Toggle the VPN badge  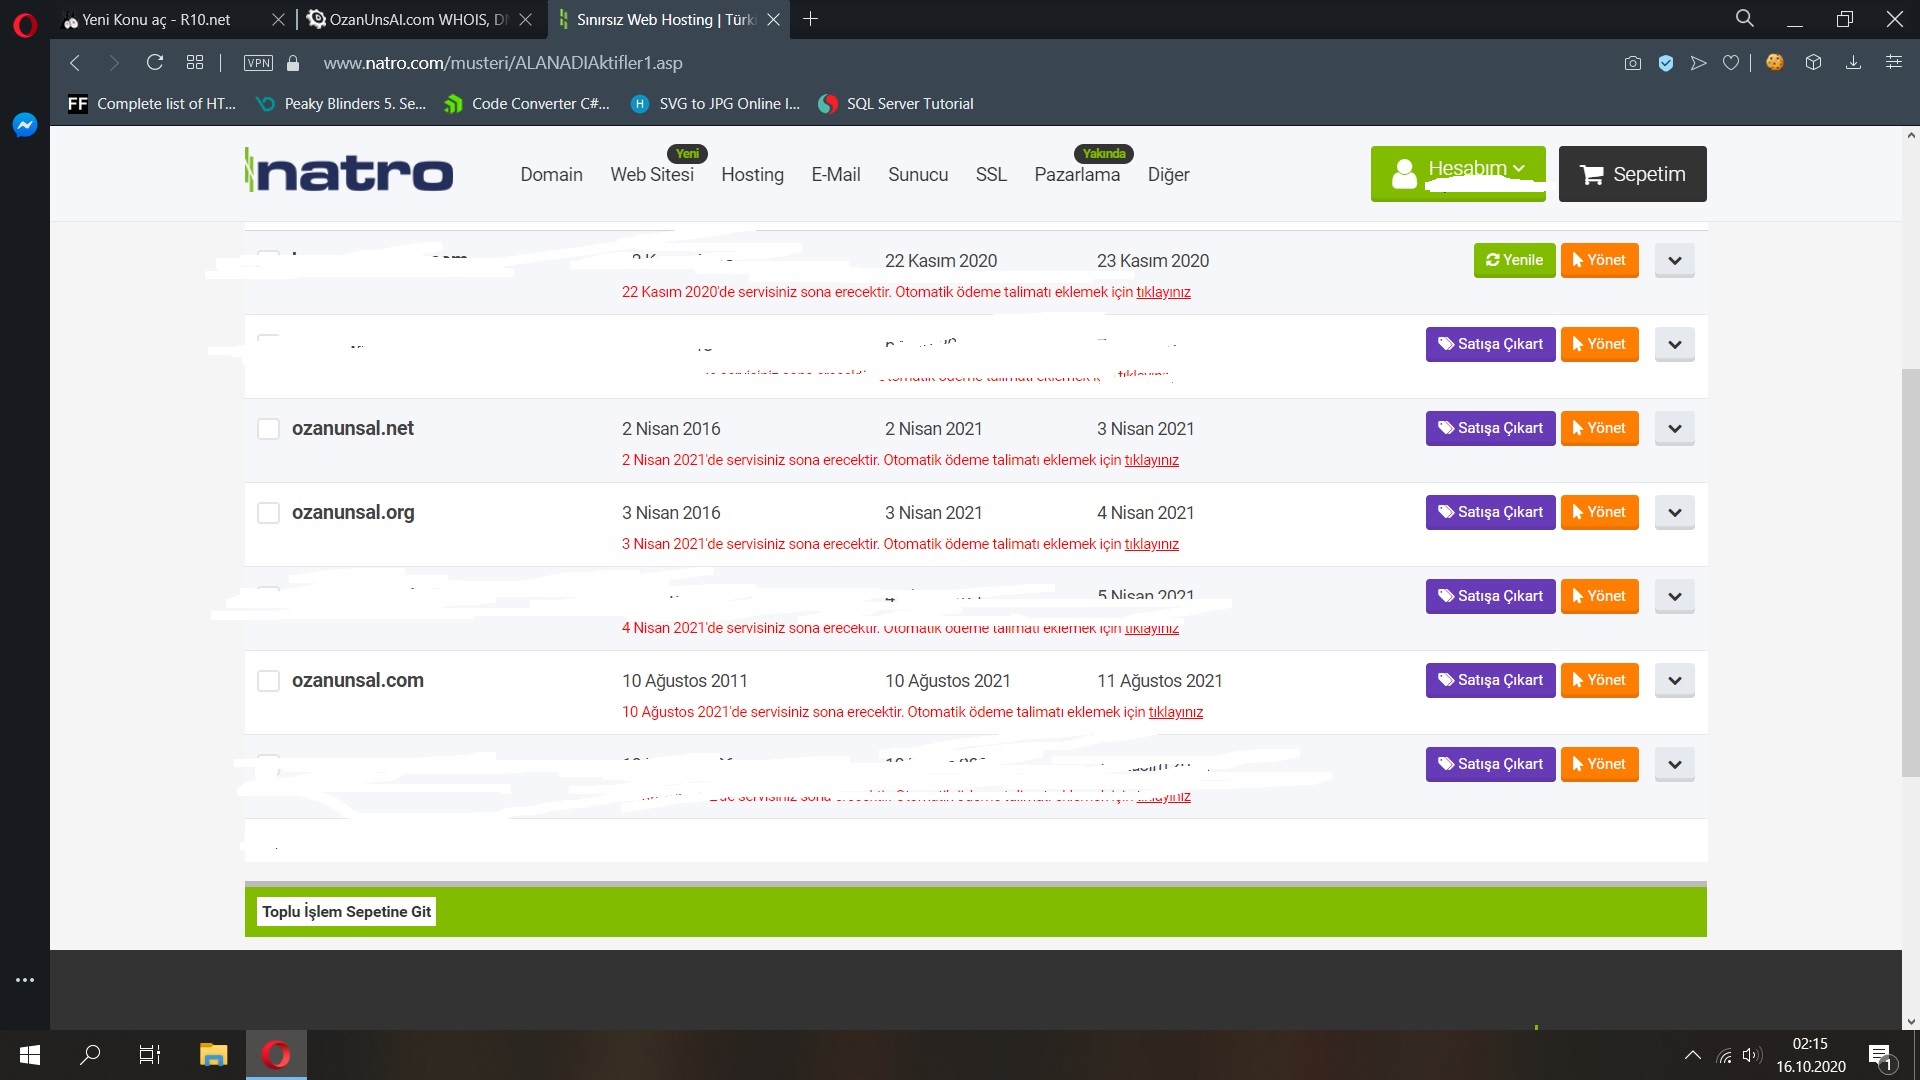click(x=258, y=63)
